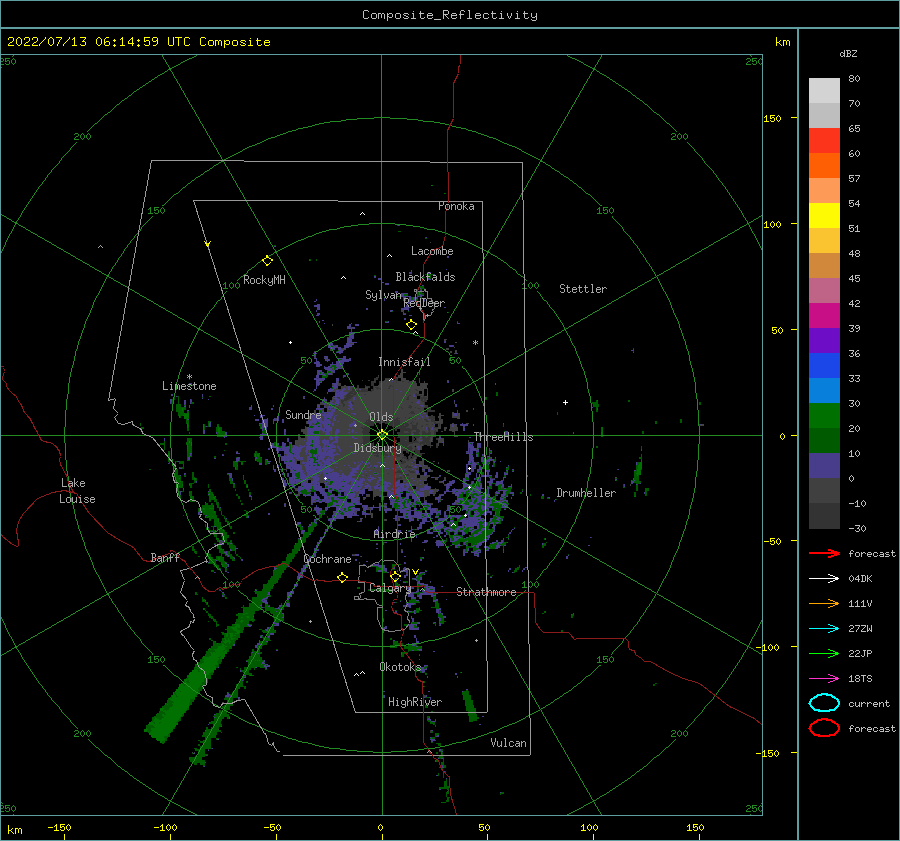Click the cyan current ellipse icon
This screenshot has height=841, width=900.
pos(824,703)
